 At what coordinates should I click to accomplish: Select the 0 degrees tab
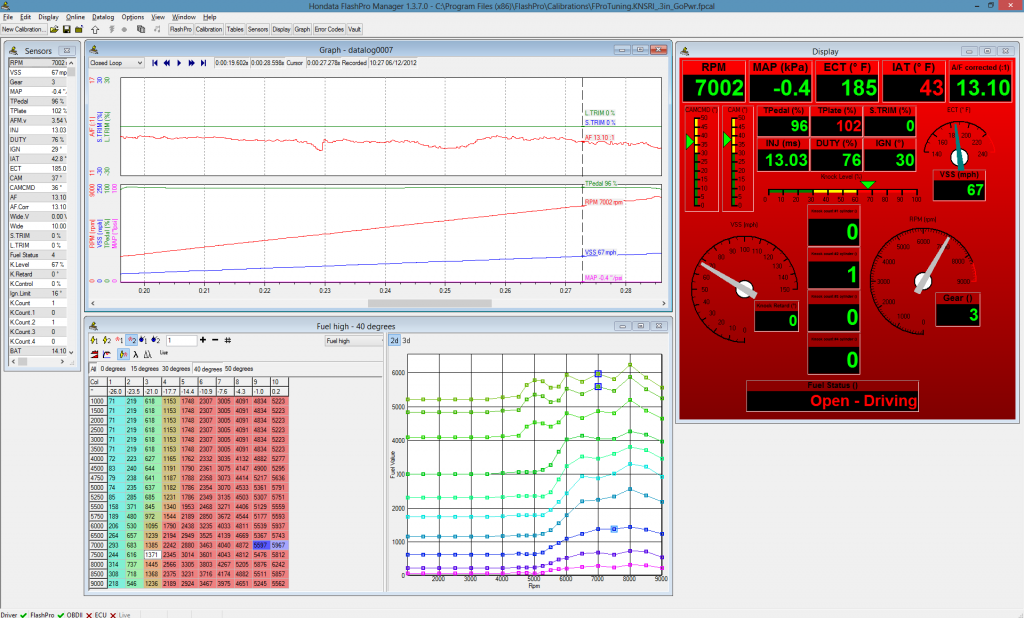(x=113, y=369)
